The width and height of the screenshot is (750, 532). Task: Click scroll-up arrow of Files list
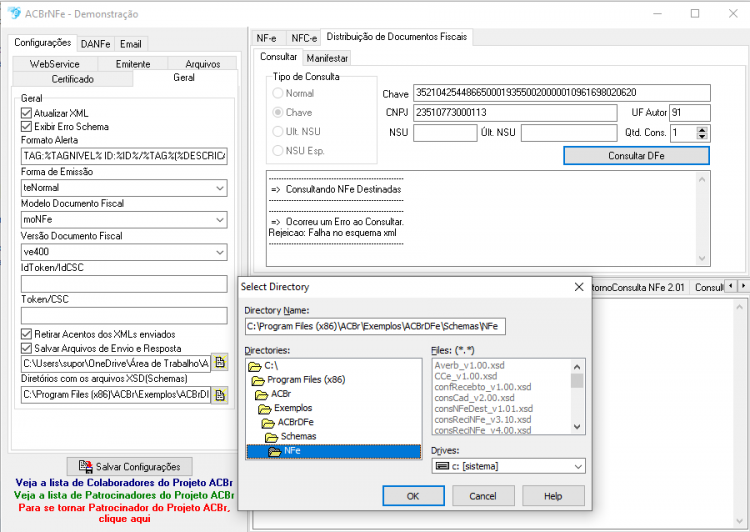click(x=577, y=367)
